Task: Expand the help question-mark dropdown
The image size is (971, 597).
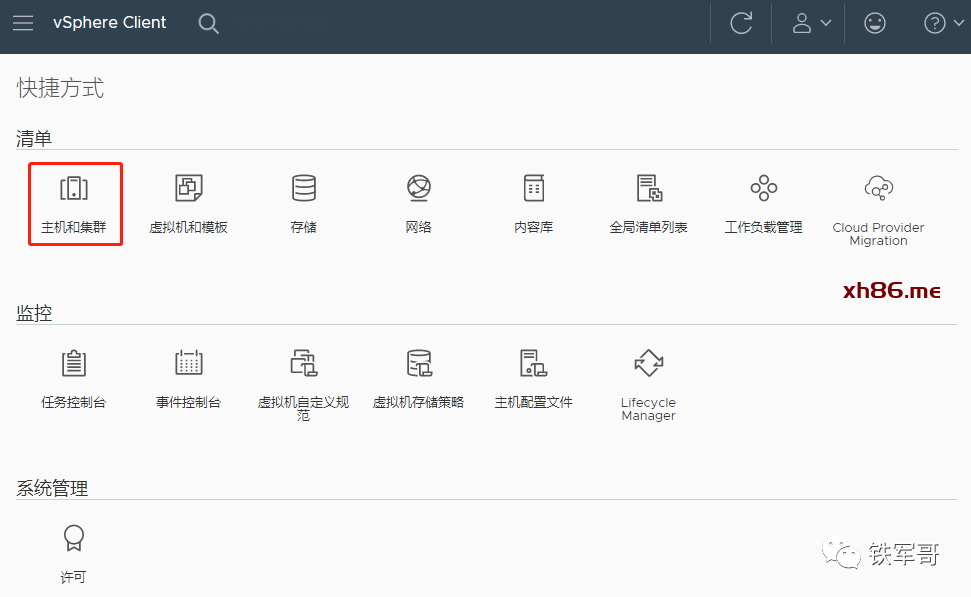Action: 943,23
